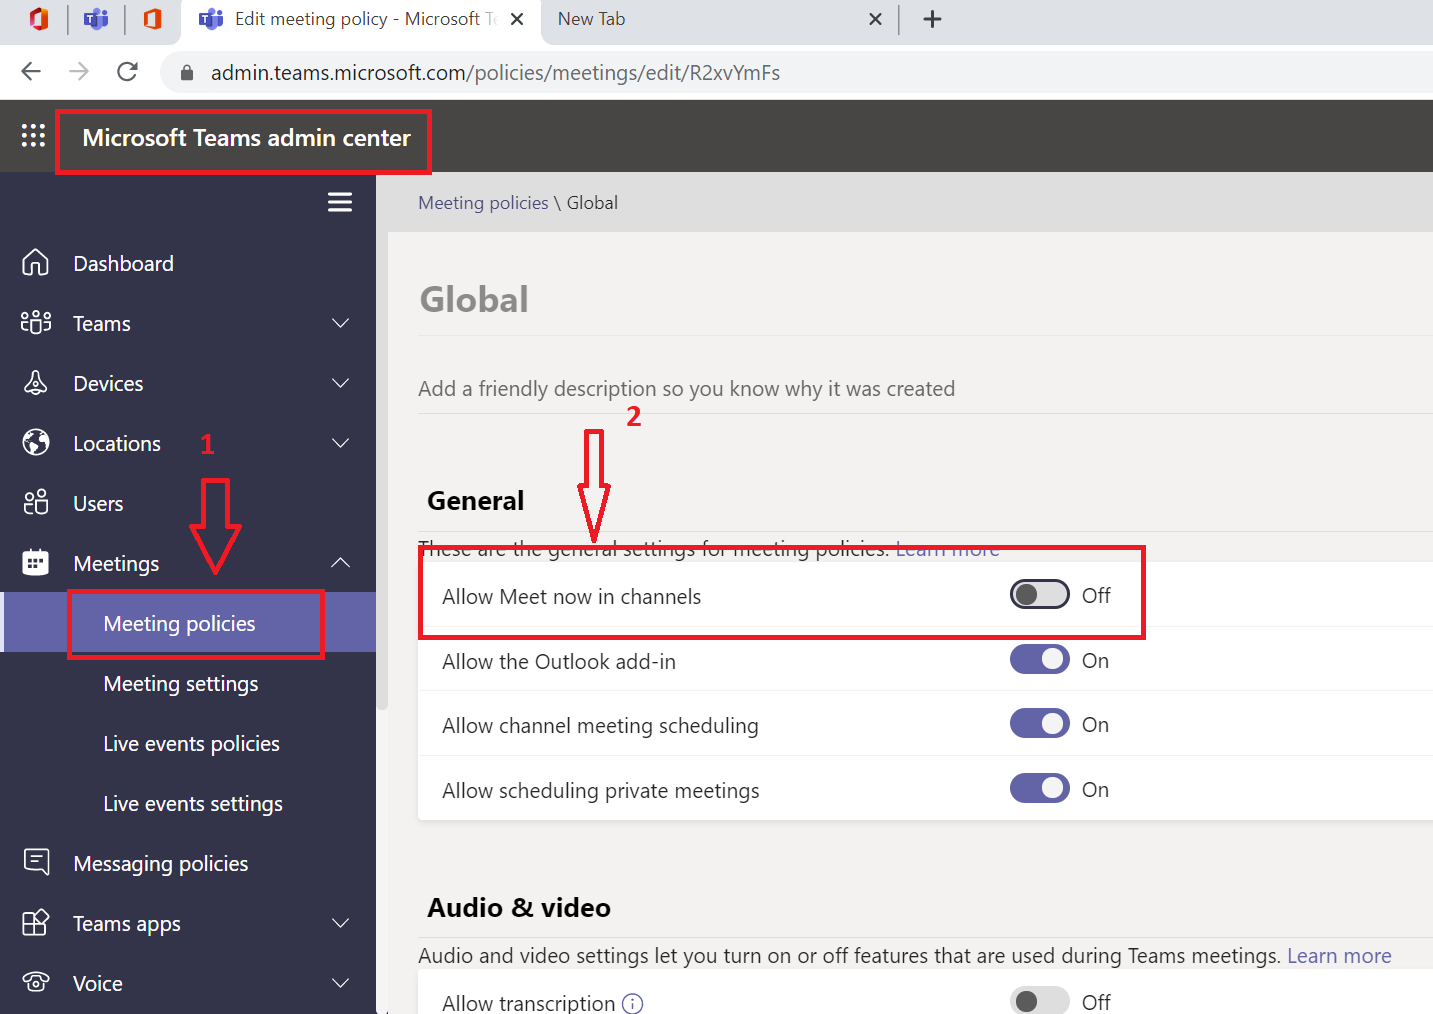Collapse the Meetings section chevron
The height and width of the screenshot is (1014, 1433).
(340, 563)
